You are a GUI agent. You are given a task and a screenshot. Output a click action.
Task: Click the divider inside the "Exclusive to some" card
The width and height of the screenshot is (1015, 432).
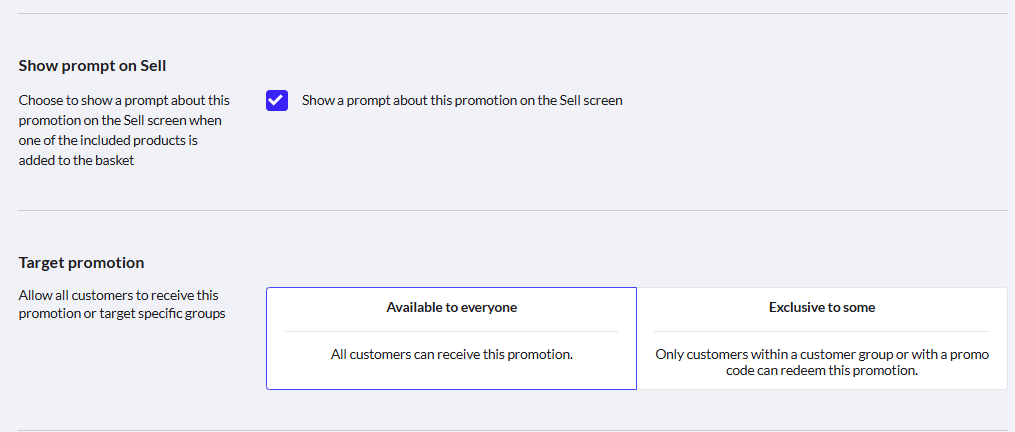tap(822, 331)
